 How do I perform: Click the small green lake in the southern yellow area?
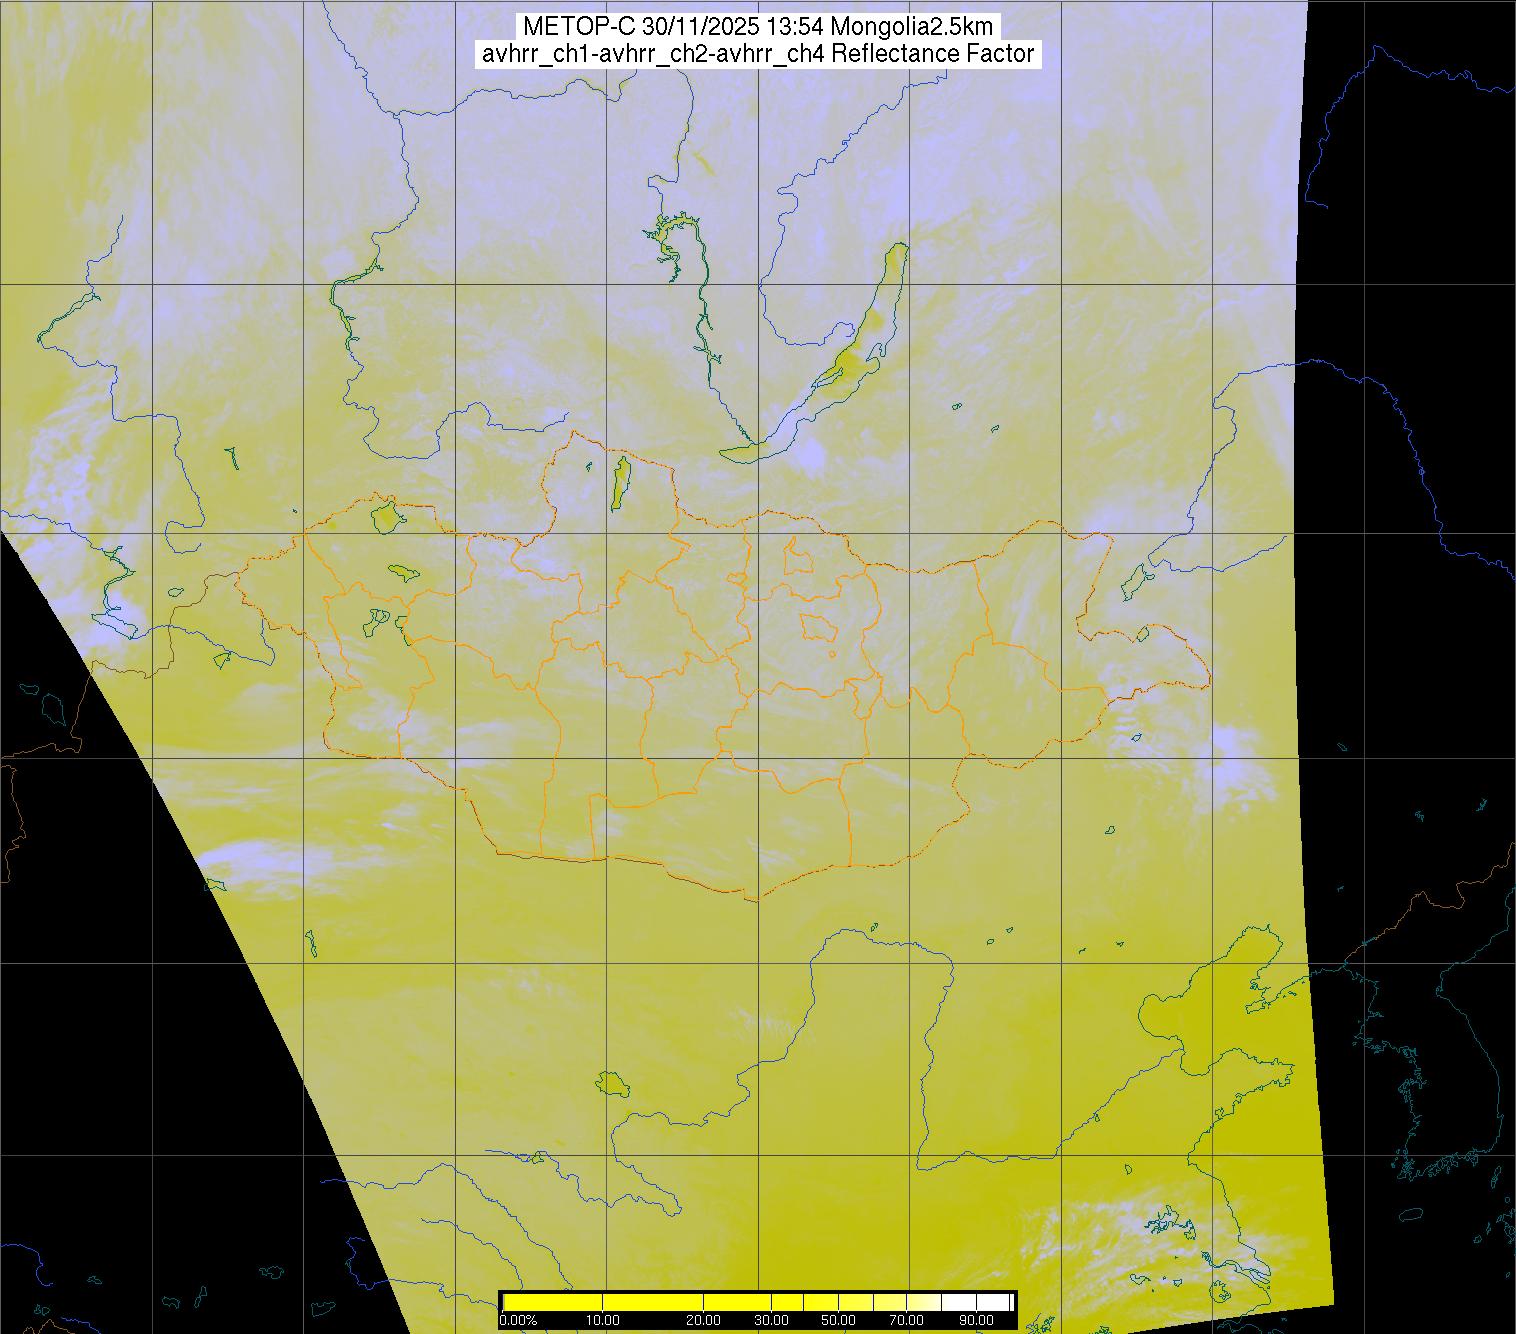tap(611, 1083)
